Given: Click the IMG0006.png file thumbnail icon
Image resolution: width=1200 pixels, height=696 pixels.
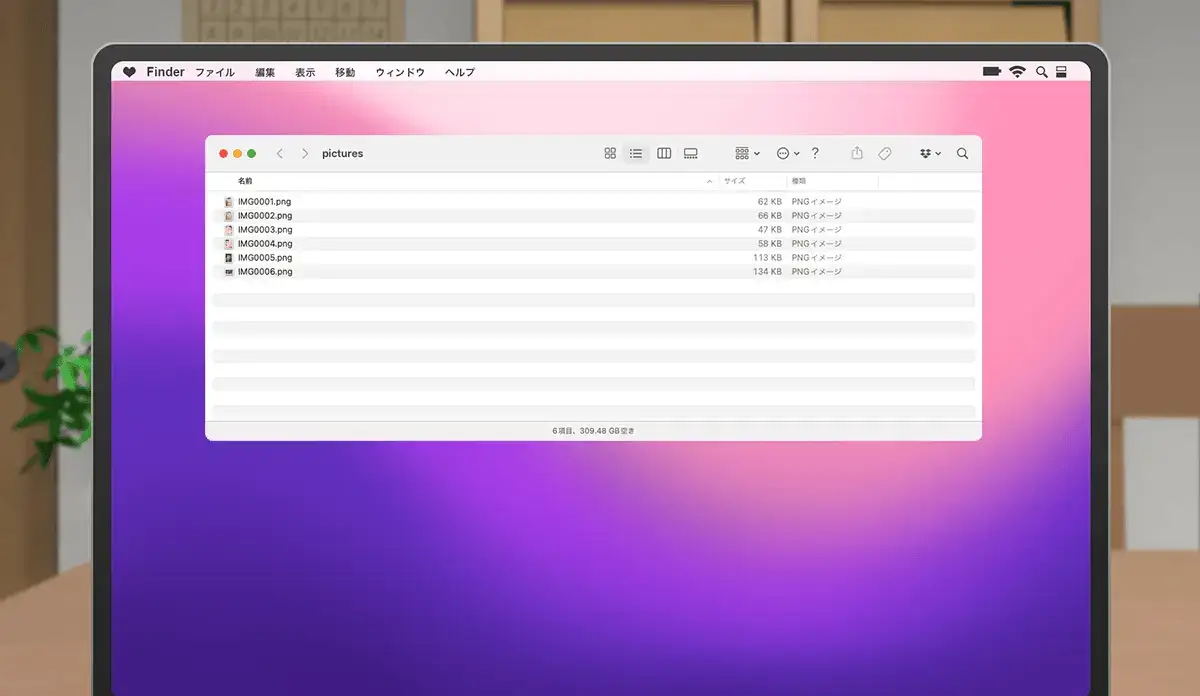Looking at the screenshot, I should coord(229,272).
